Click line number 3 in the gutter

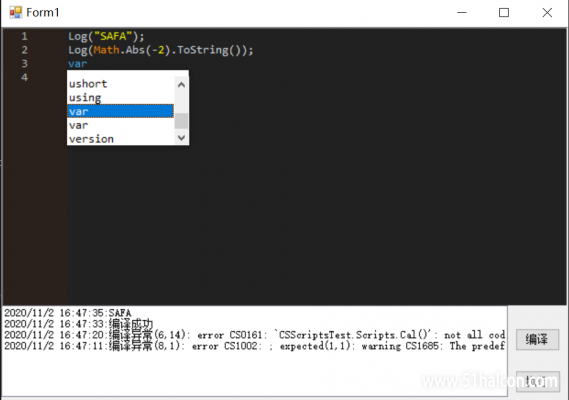coord(24,64)
